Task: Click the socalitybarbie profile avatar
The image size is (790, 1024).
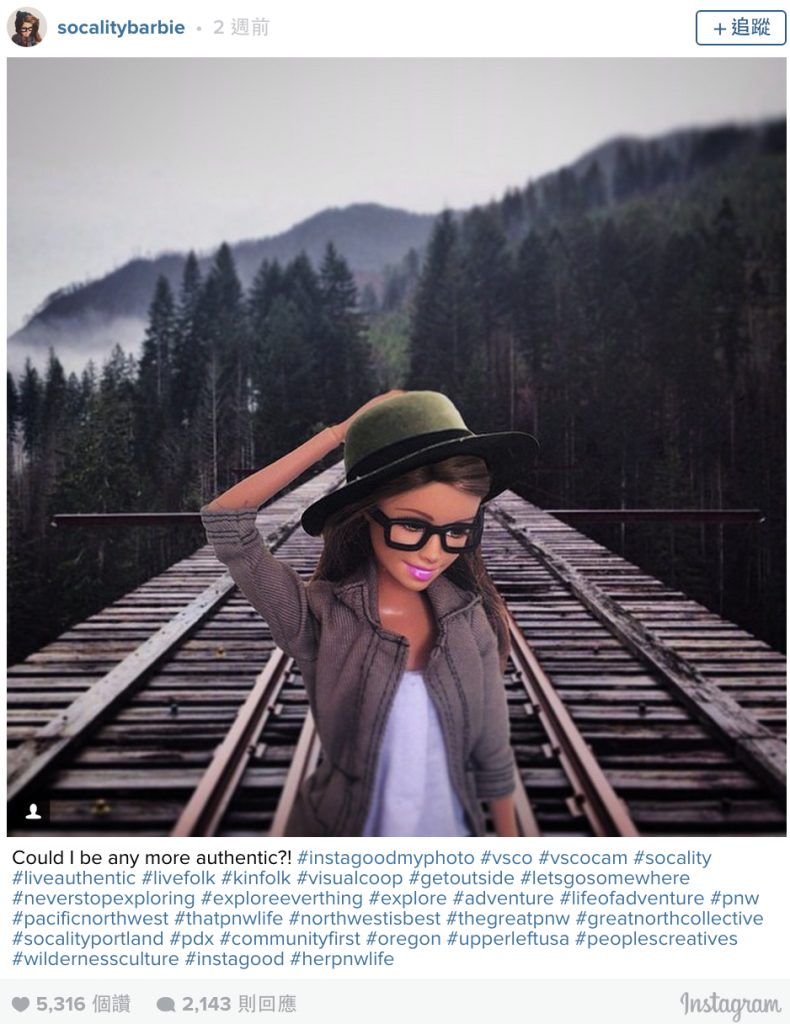Action: 27,27
